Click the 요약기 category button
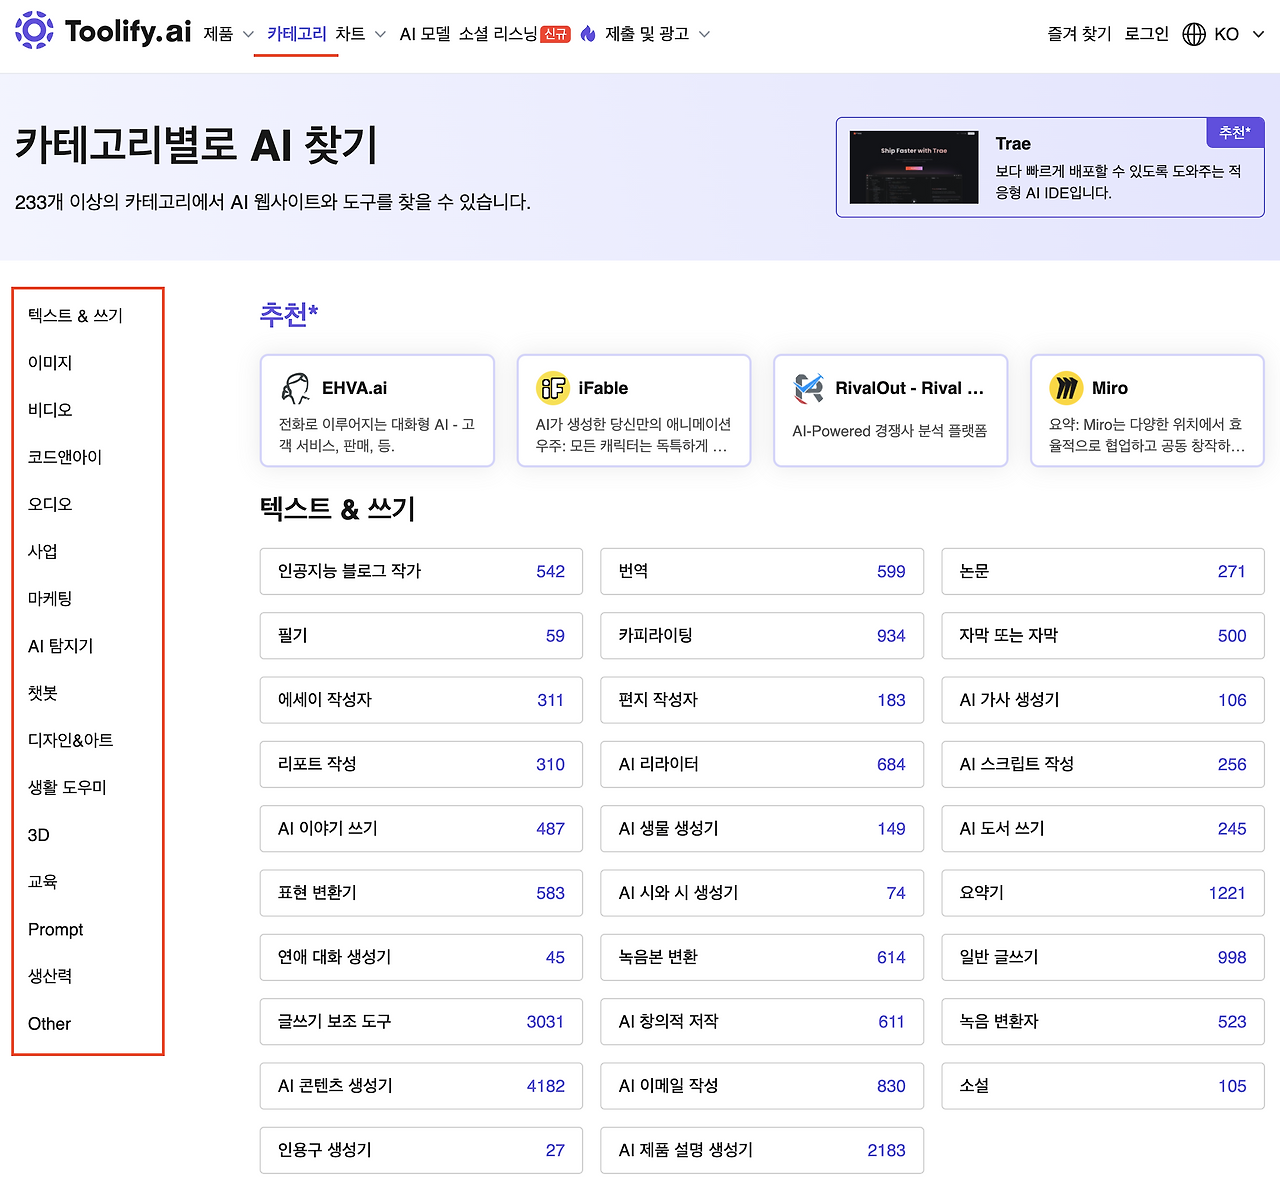Image resolution: width=1280 pixels, height=1190 pixels. tap(1102, 893)
